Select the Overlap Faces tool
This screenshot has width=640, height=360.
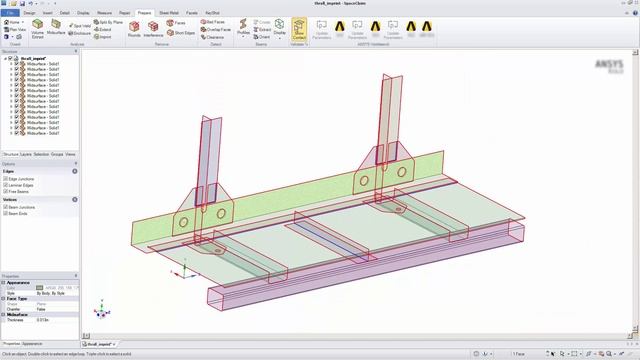coord(216,29)
